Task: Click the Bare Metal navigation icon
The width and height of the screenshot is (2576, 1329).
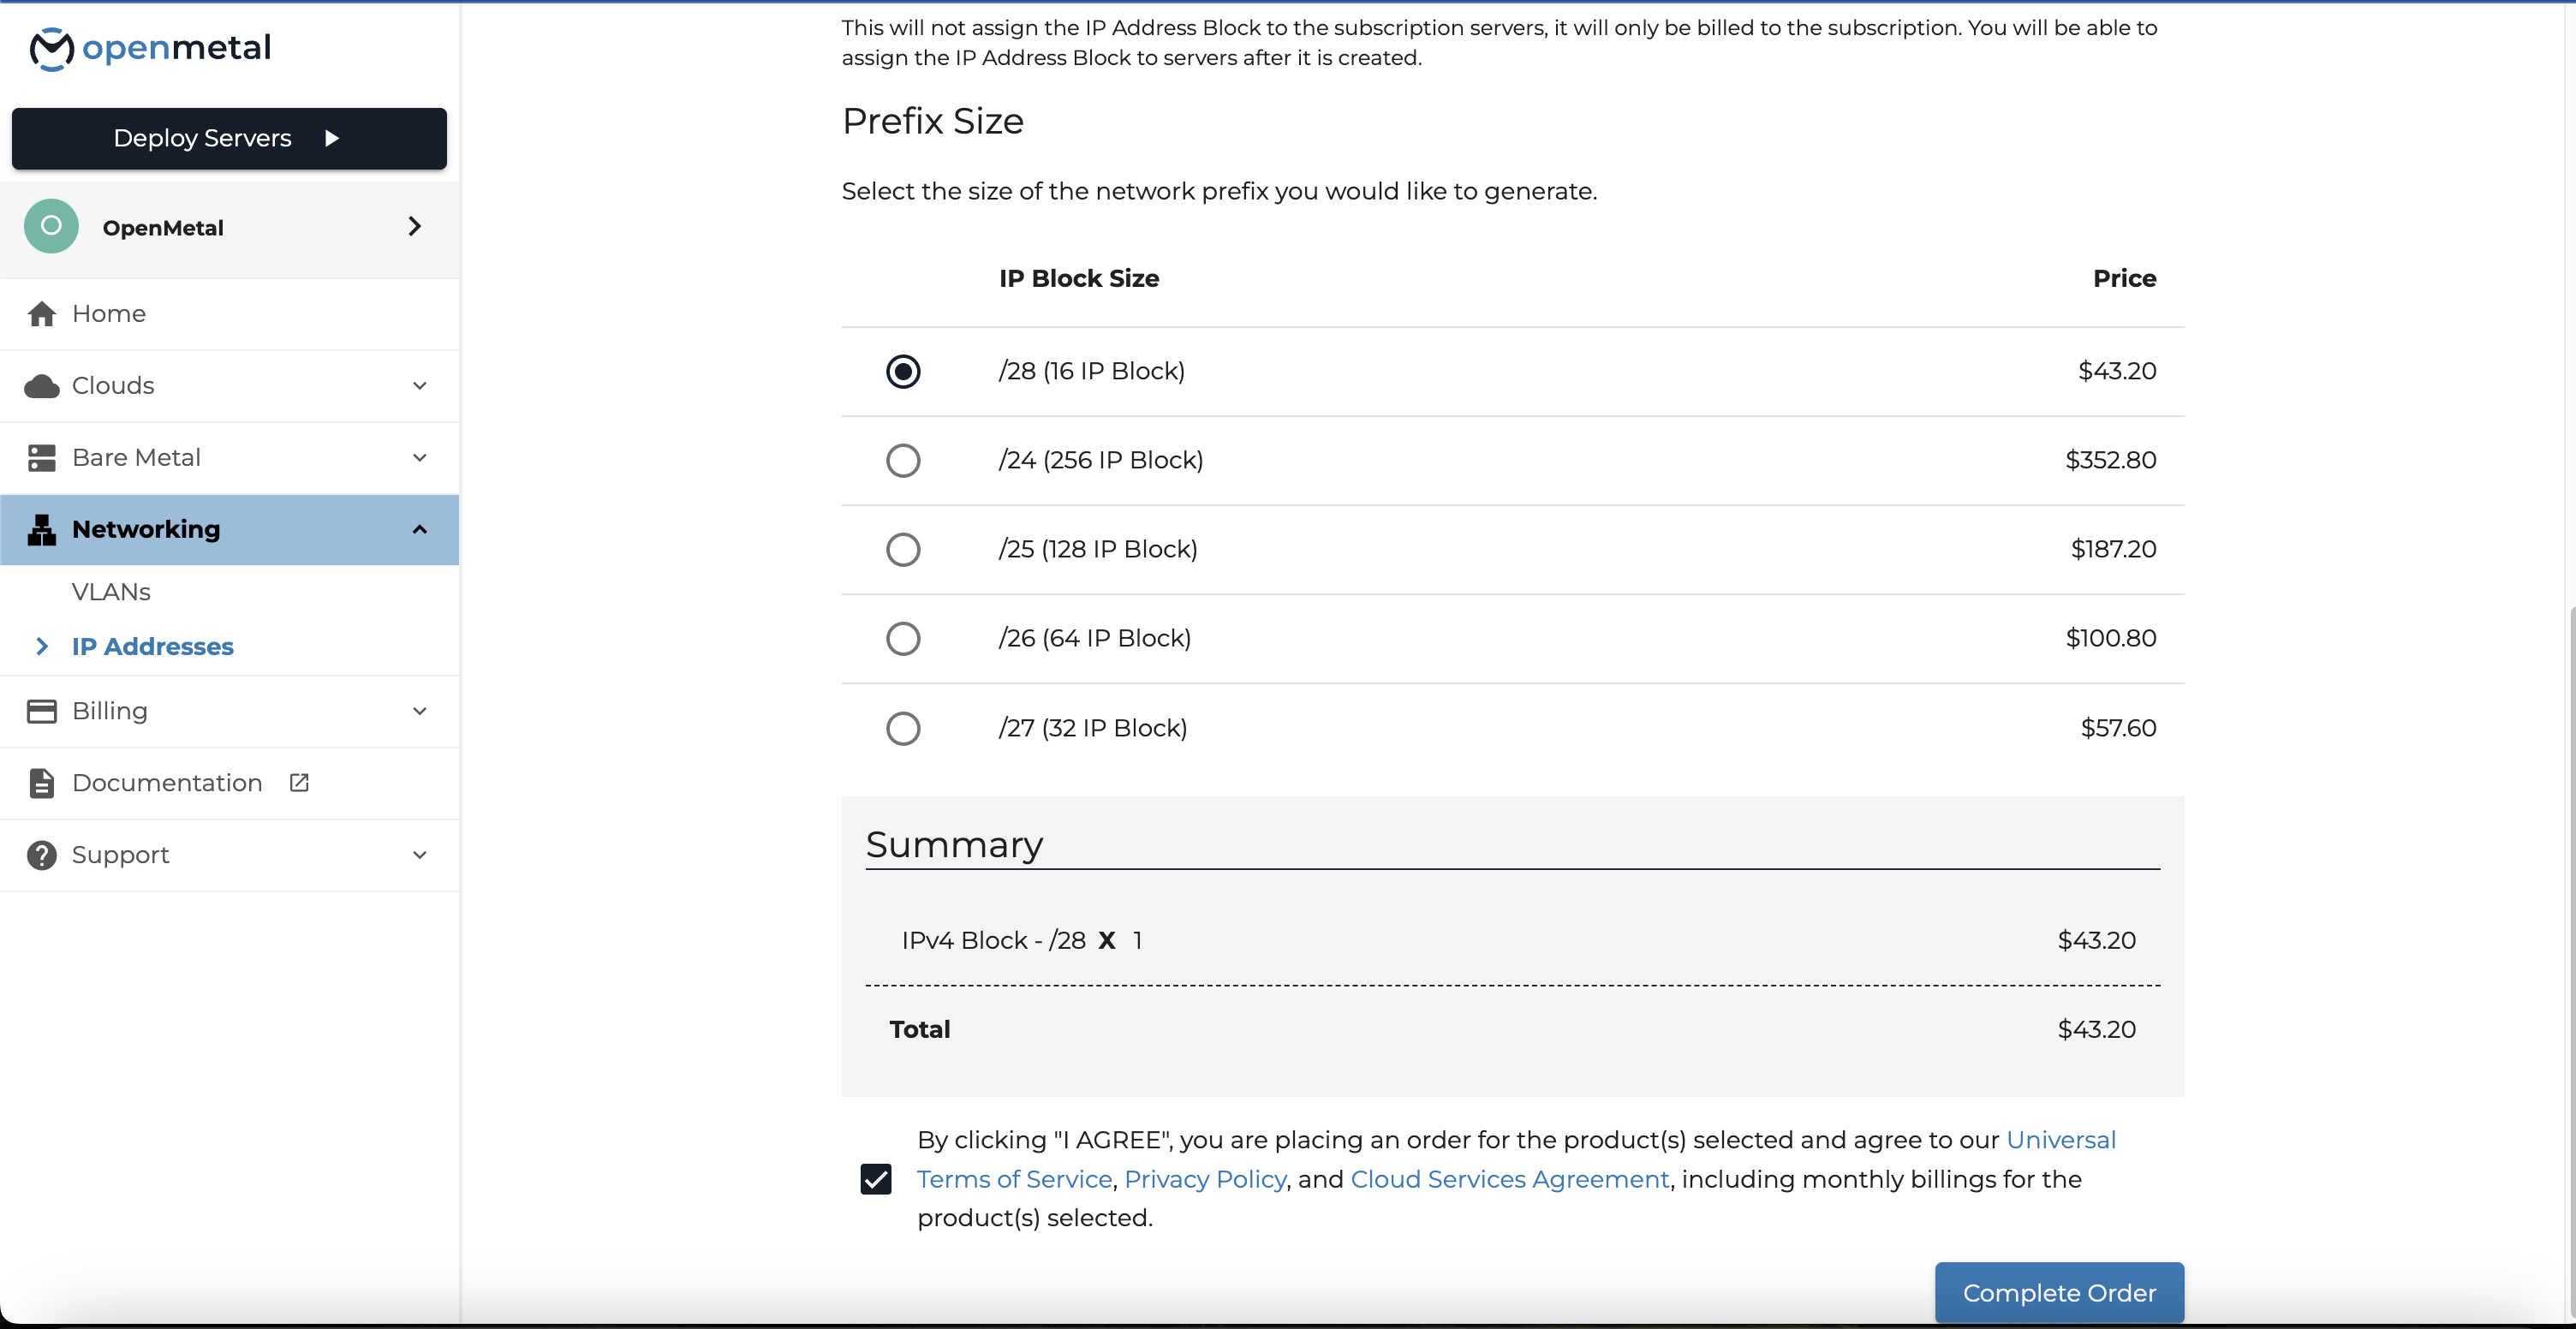Action: (x=42, y=457)
